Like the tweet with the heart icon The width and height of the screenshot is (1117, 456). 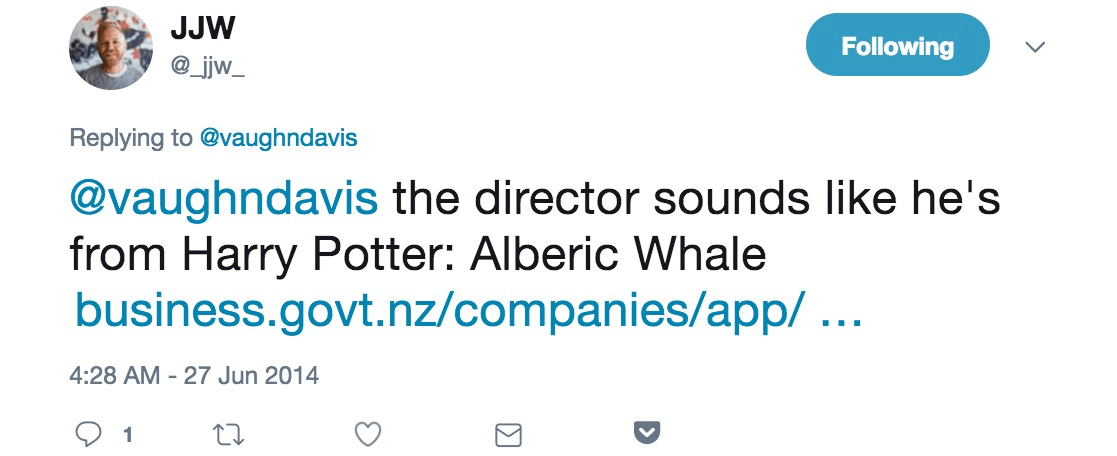pyautogui.click(x=369, y=434)
